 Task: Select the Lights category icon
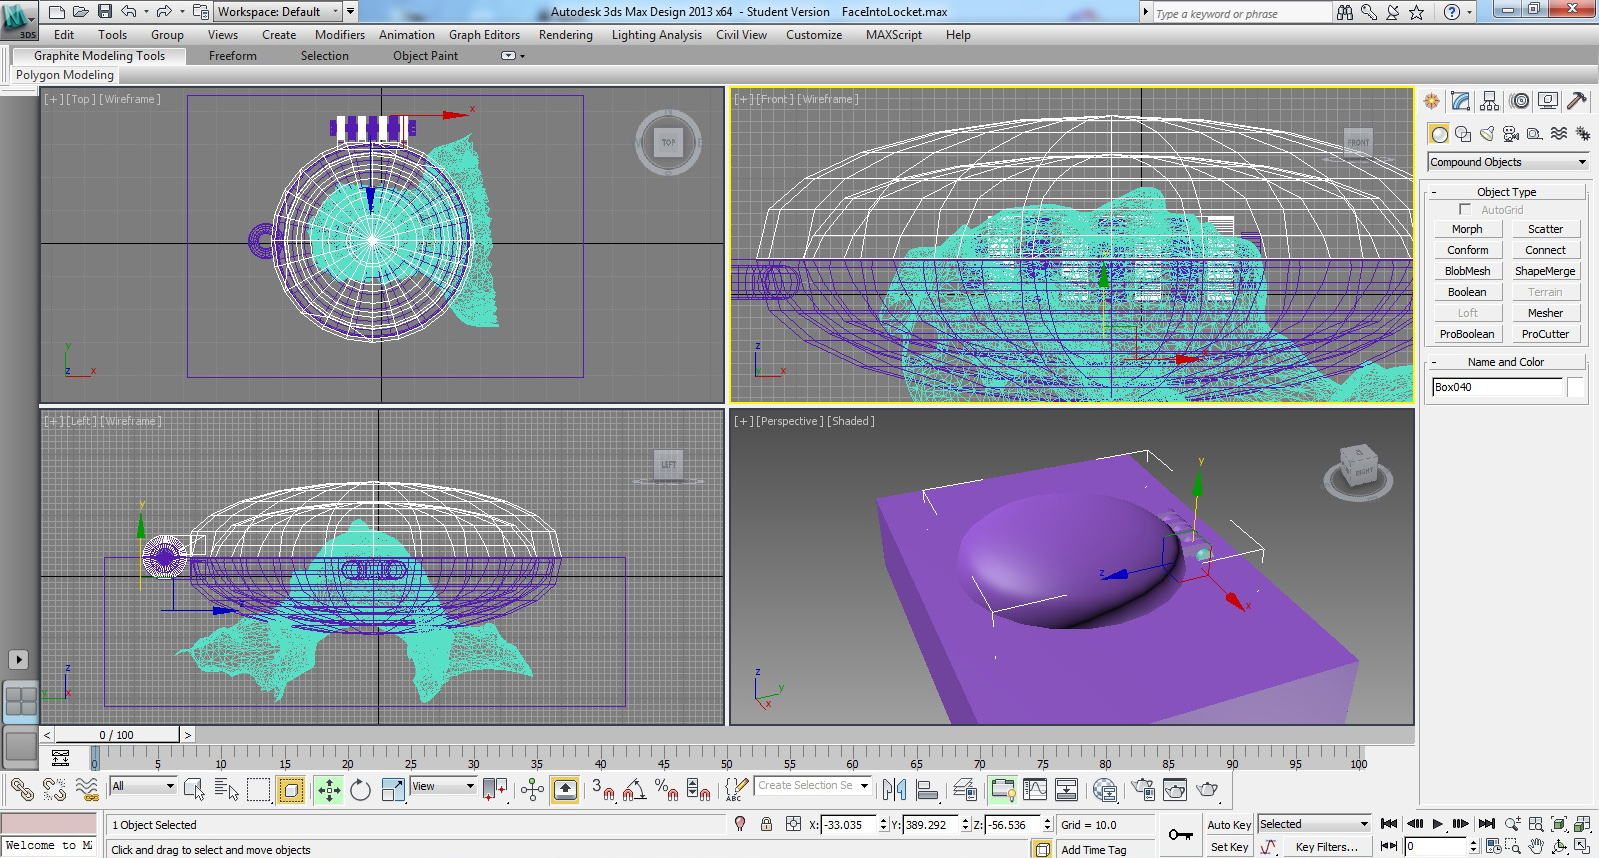point(1487,133)
